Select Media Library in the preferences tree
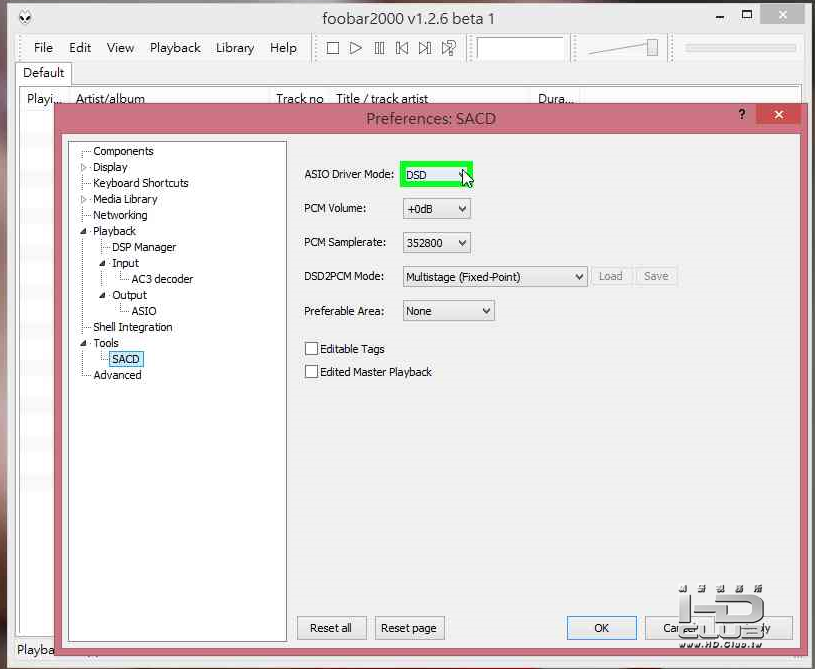 [x=125, y=199]
